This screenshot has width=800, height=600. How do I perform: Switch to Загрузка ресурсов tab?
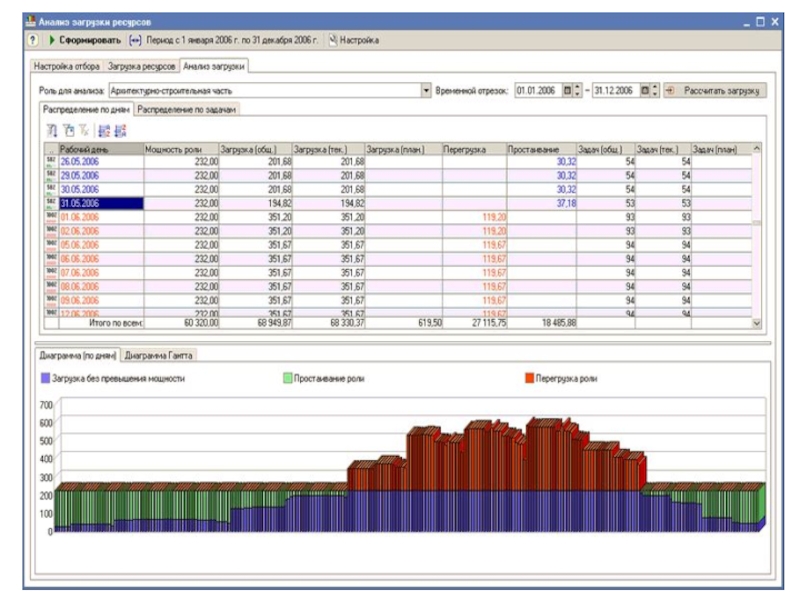[143, 66]
